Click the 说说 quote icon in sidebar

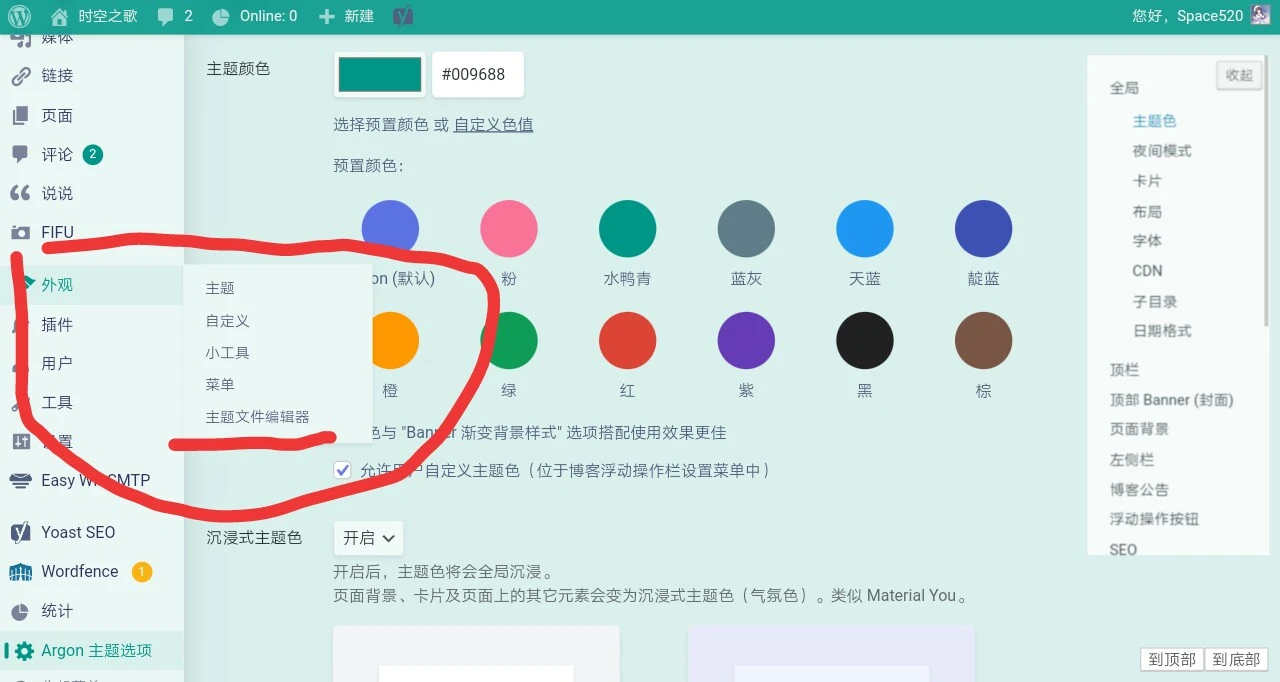click(20, 193)
